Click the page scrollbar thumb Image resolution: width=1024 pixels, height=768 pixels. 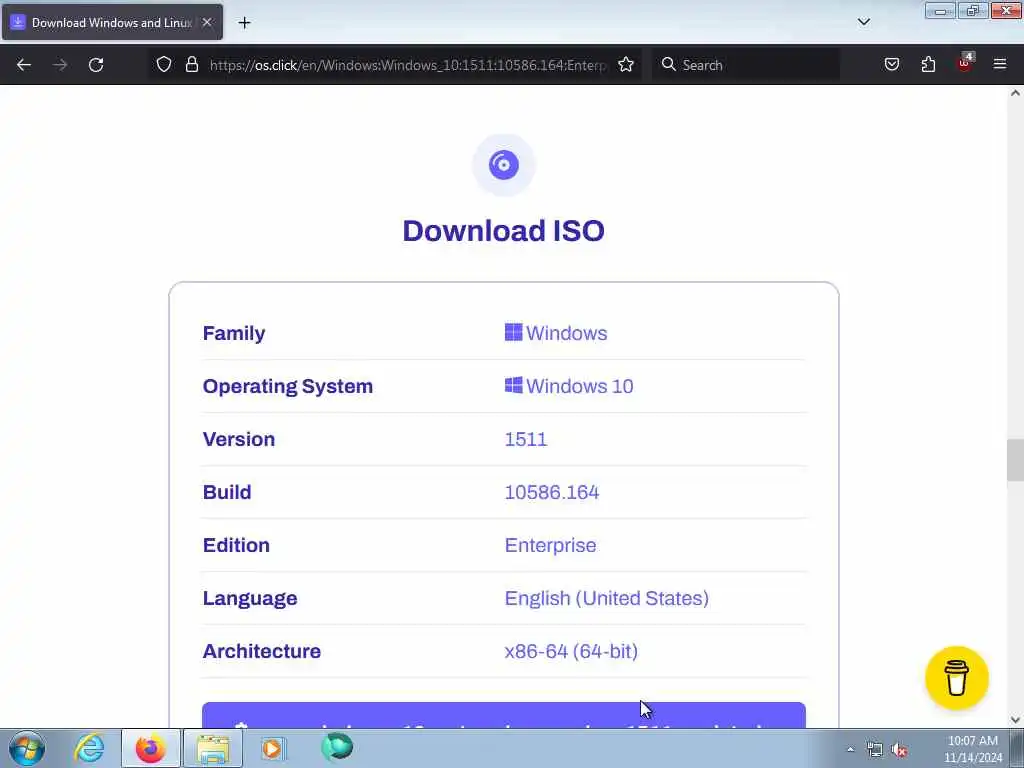pyautogui.click(x=1015, y=460)
